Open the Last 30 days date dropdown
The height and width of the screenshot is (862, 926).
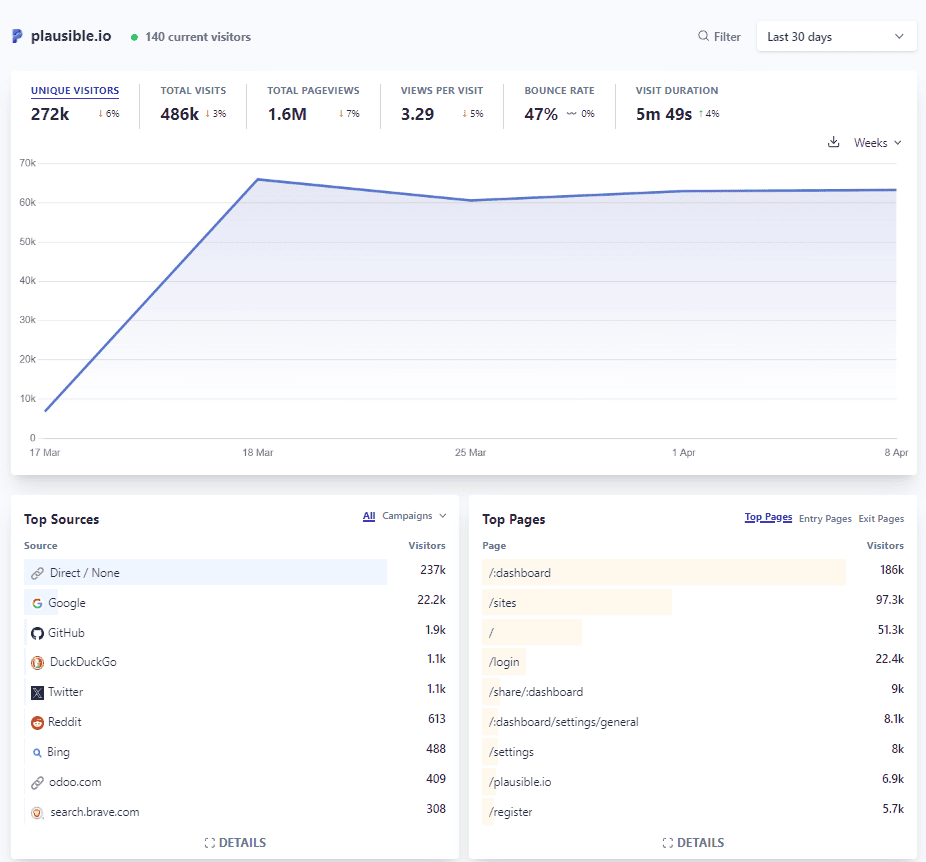click(836, 35)
